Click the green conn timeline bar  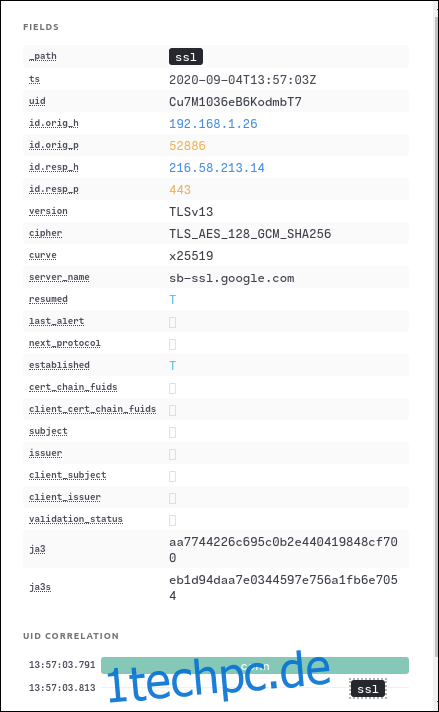(x=255, y=666)
